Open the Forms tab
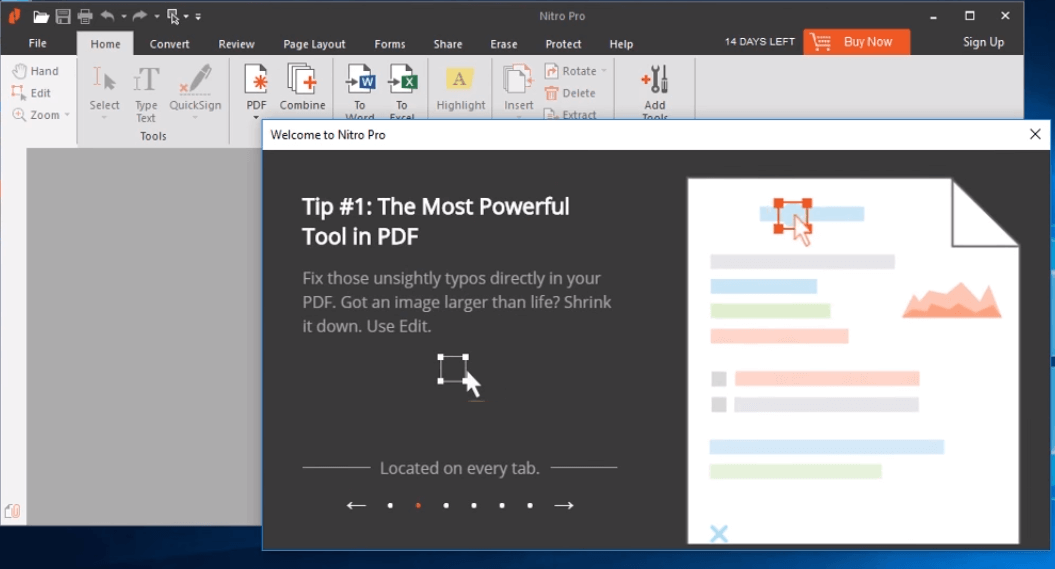 pos(390,44)
